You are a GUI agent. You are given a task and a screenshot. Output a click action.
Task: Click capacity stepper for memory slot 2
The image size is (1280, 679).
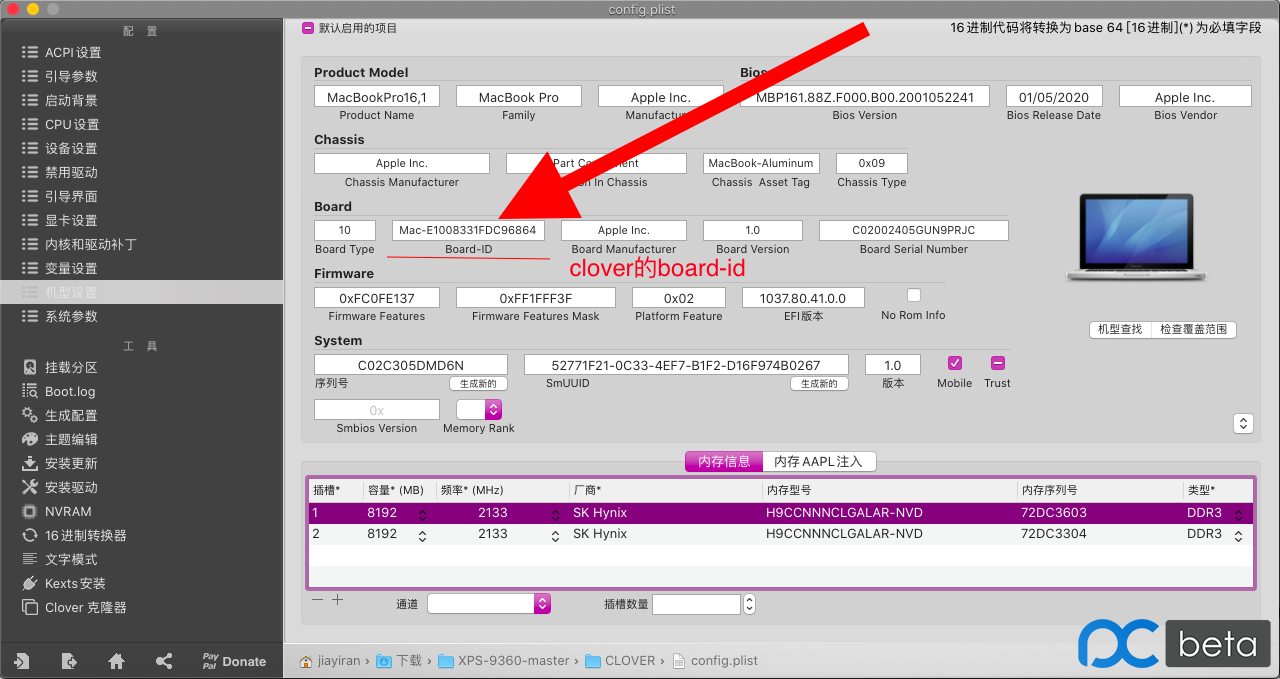coord(422,536)
